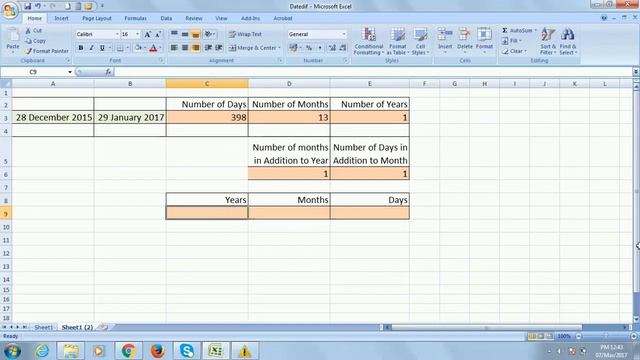Image resolution: width=640 pixels, height=360 pixels.
Task: Set middle vertical alignment
Action: tap(185, 34)
